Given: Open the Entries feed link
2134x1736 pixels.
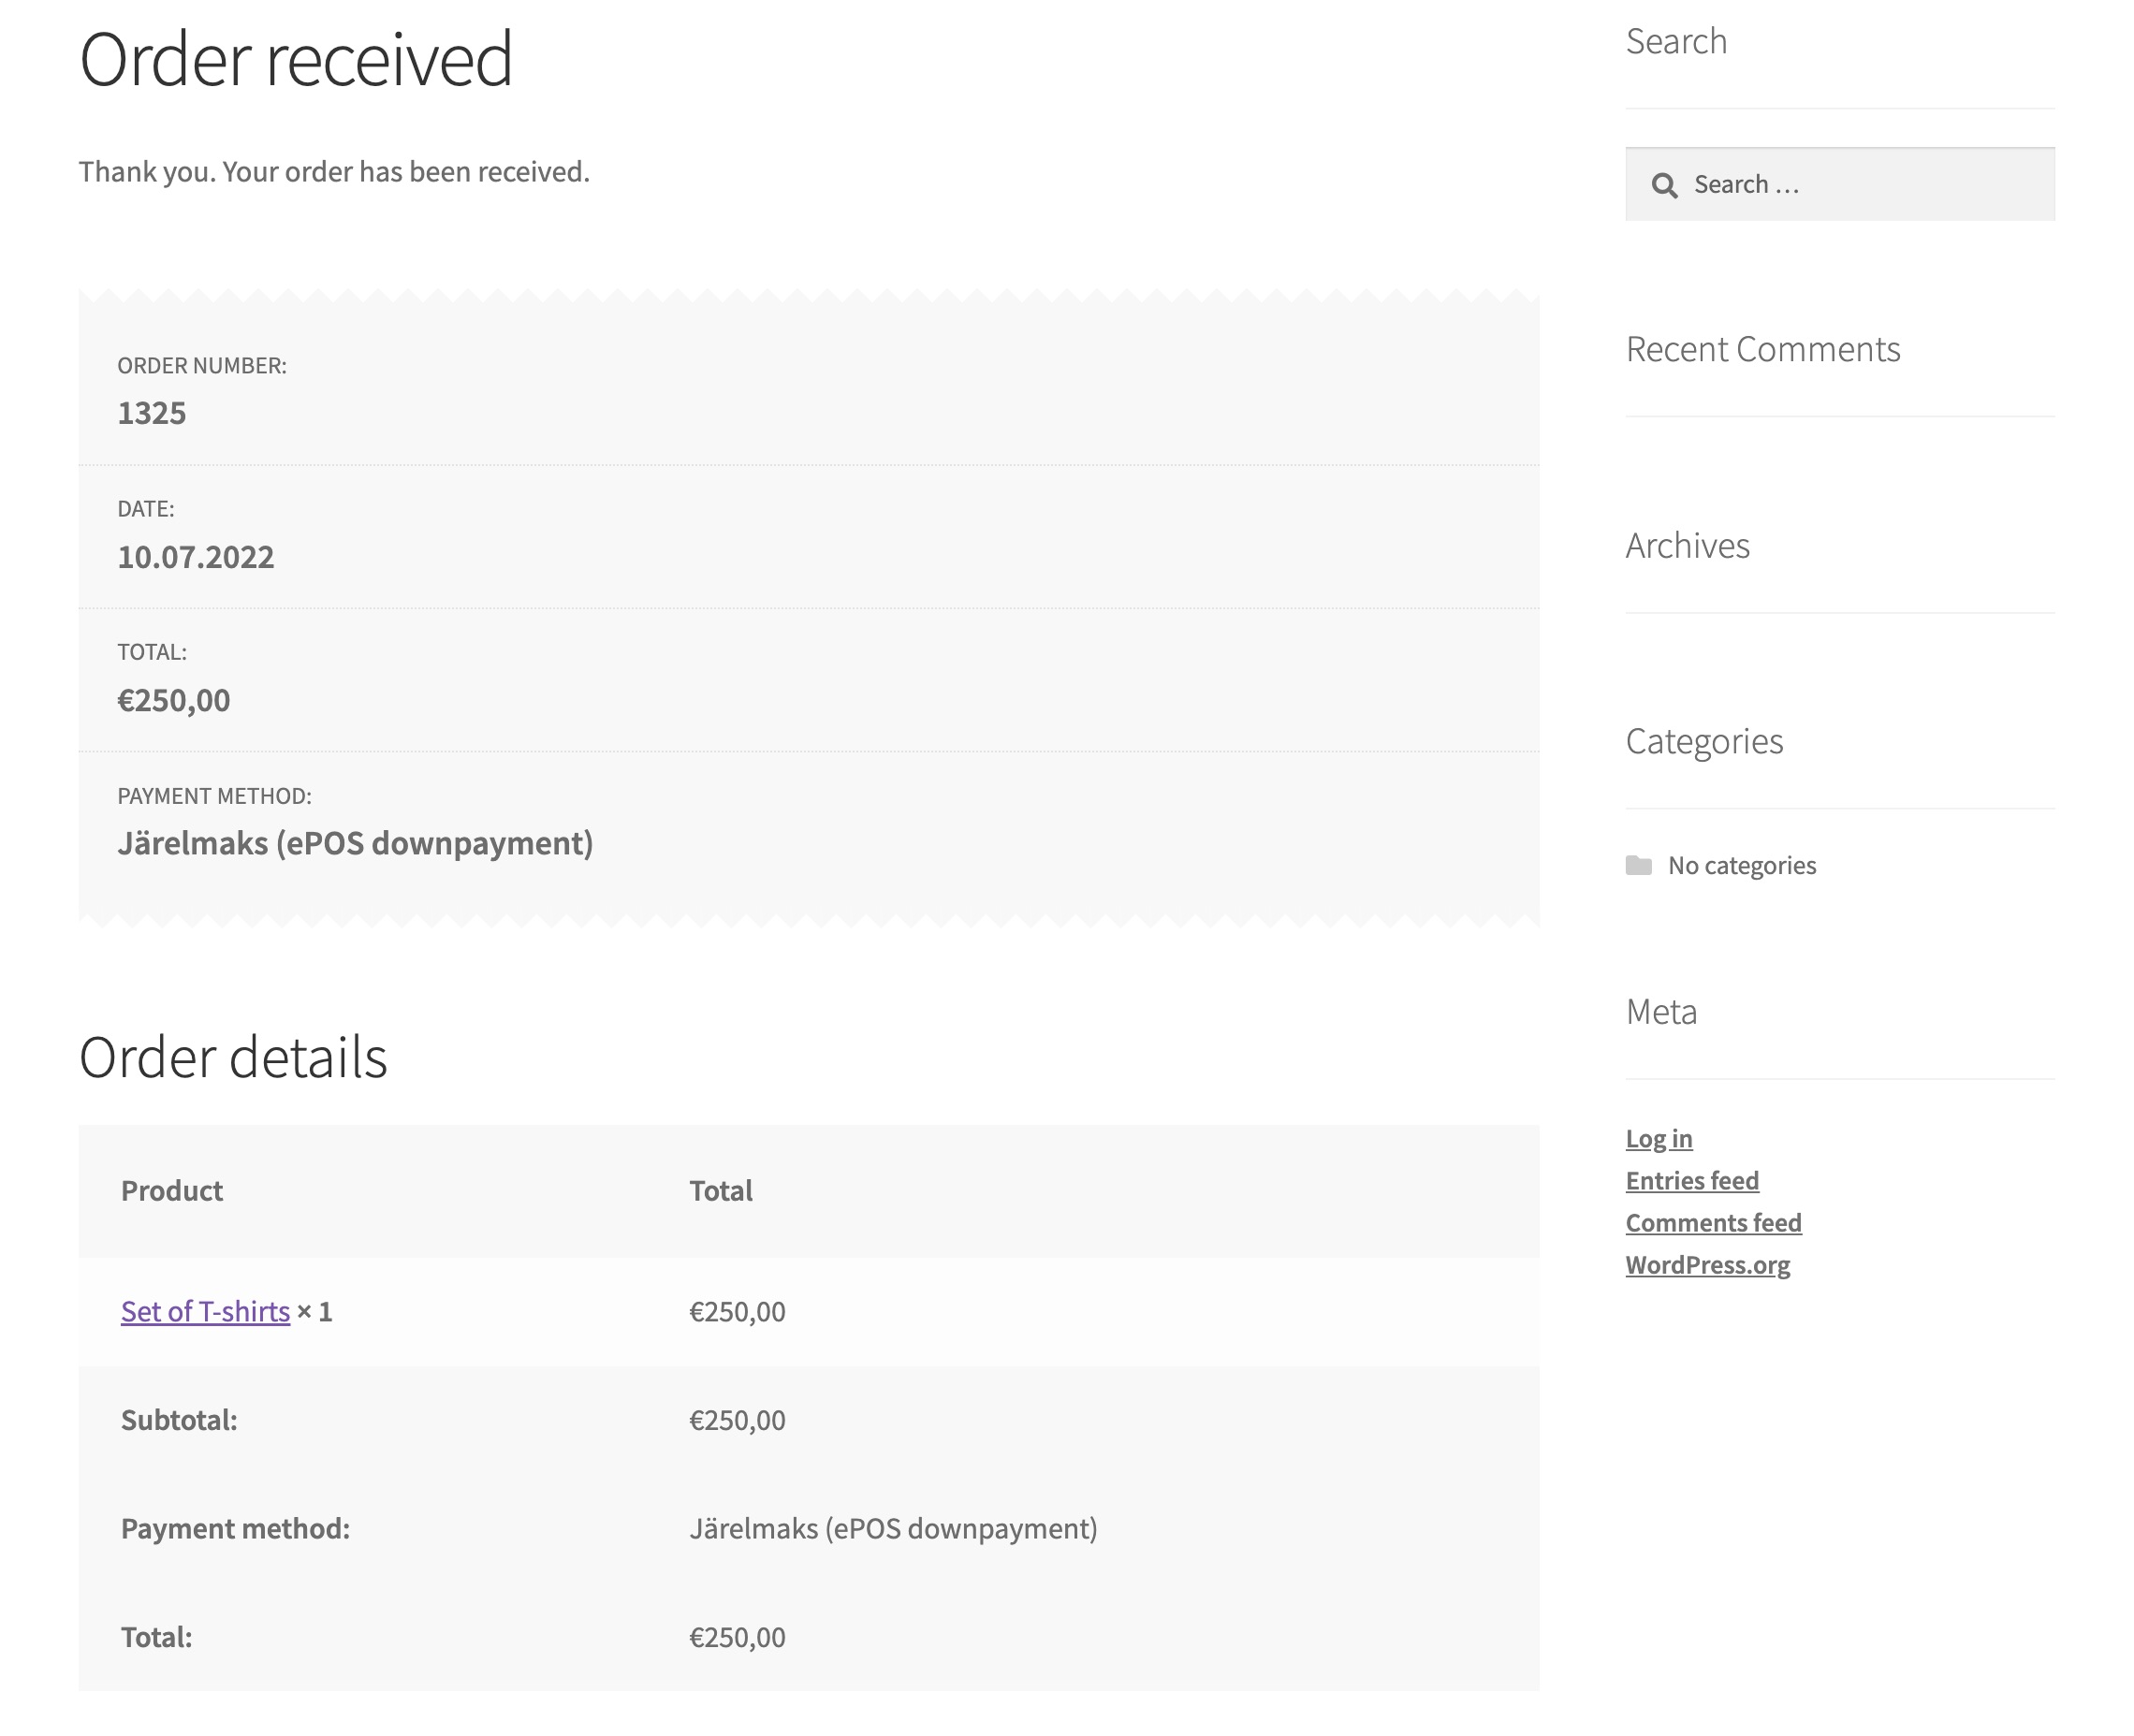Looking at the screenshot, I should 1691,1180.
